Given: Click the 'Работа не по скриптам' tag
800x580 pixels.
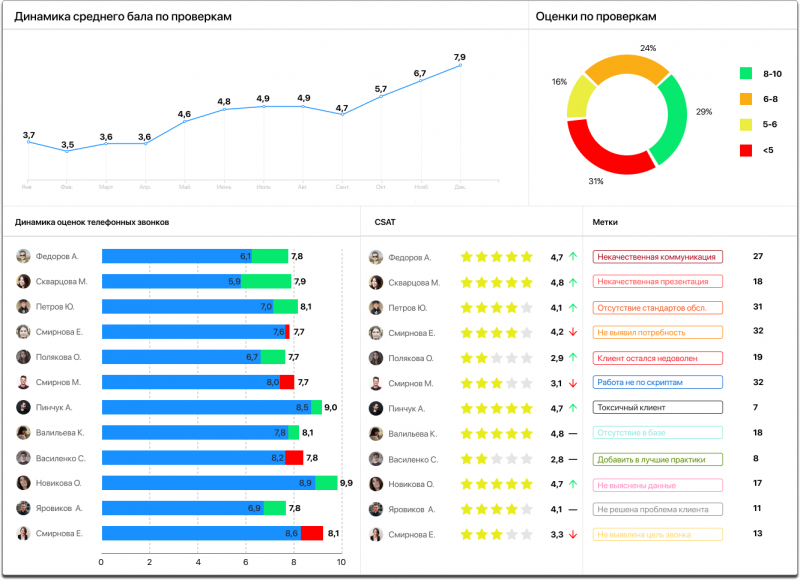Looking at the screenshot, I should [x=657, y=383].
